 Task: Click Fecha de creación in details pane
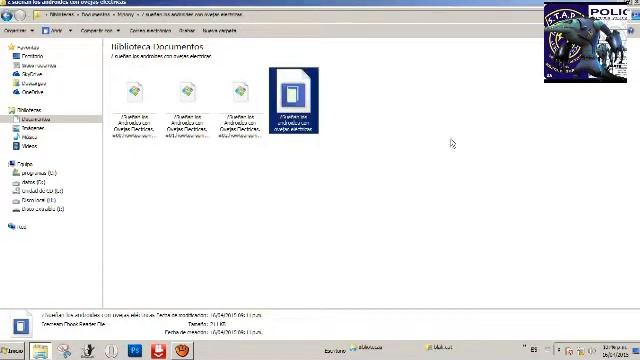[213, 332]
